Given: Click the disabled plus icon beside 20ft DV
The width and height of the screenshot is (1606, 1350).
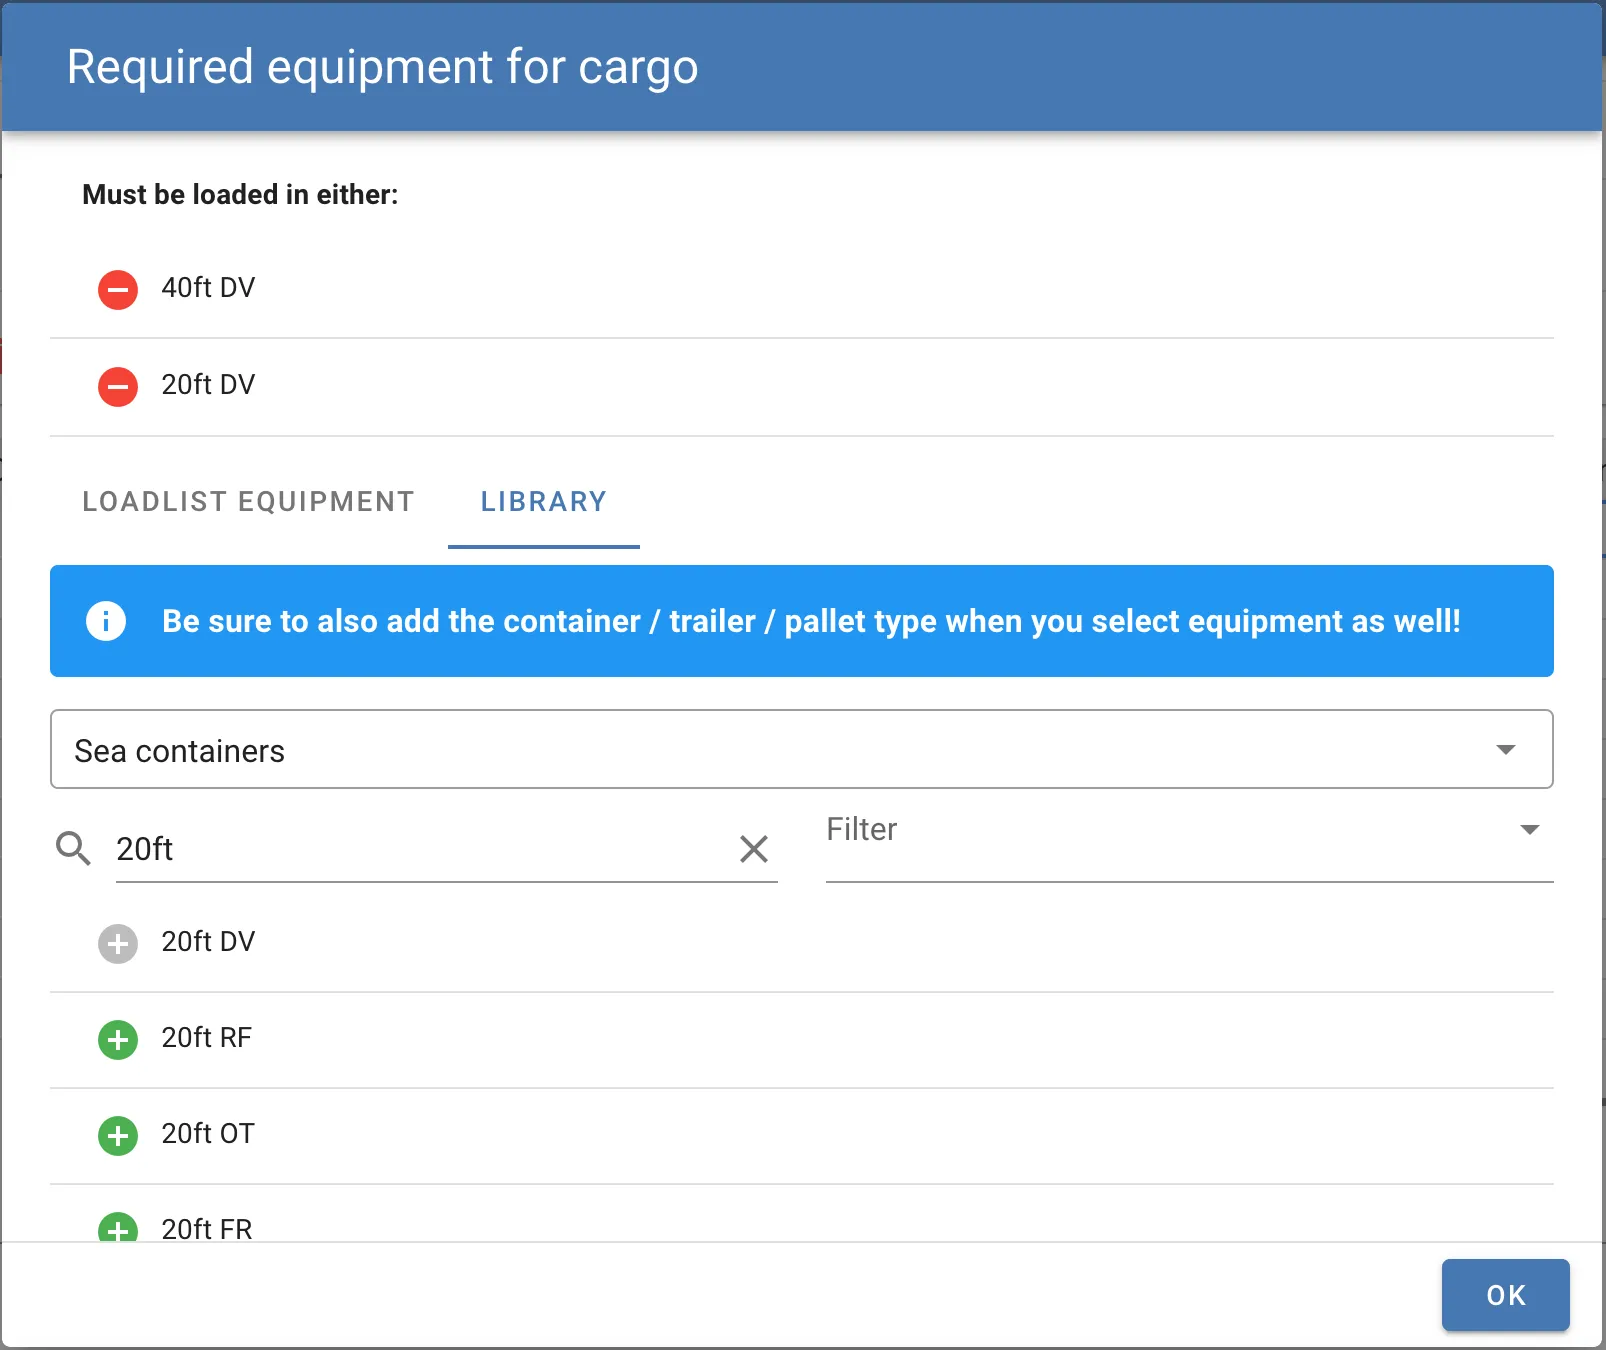Looking at the screenshot, I should [x=117, y=944].
